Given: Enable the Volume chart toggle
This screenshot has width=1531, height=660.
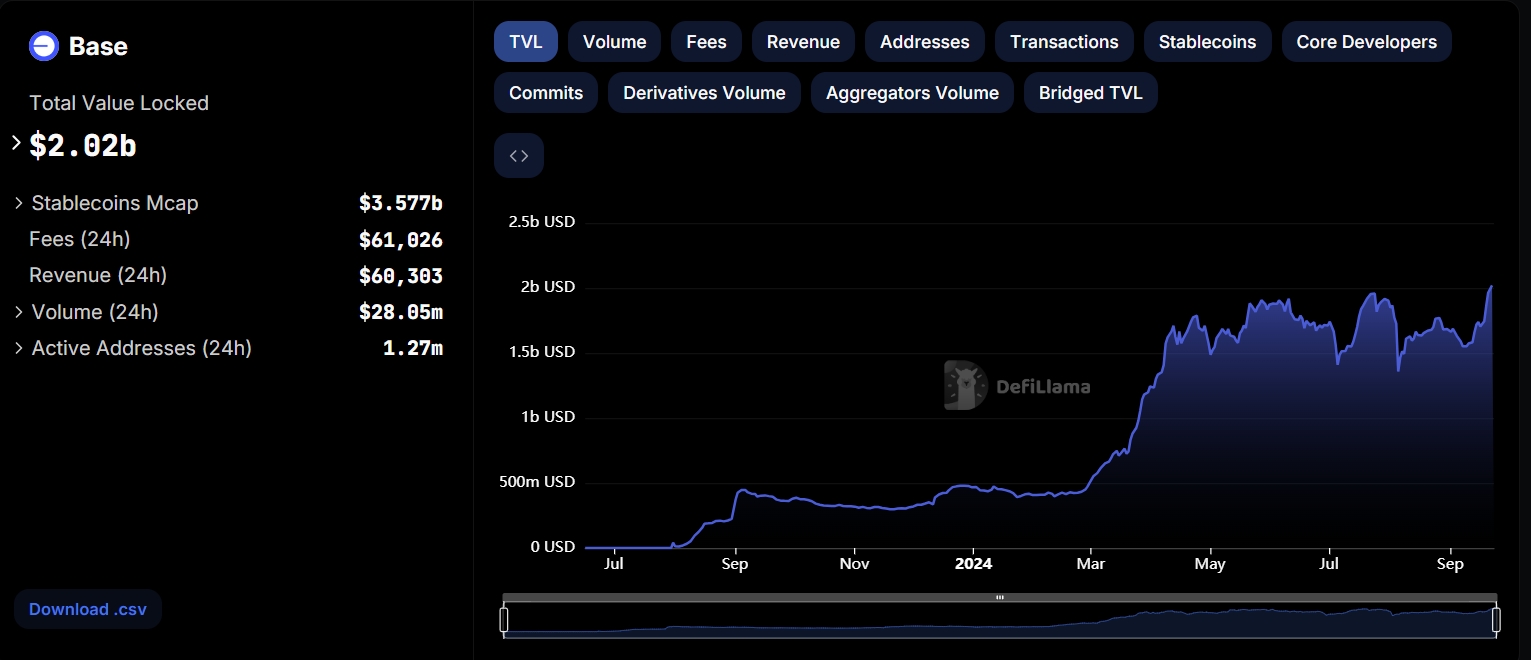Looking at the screenshot, I should 614,42.
